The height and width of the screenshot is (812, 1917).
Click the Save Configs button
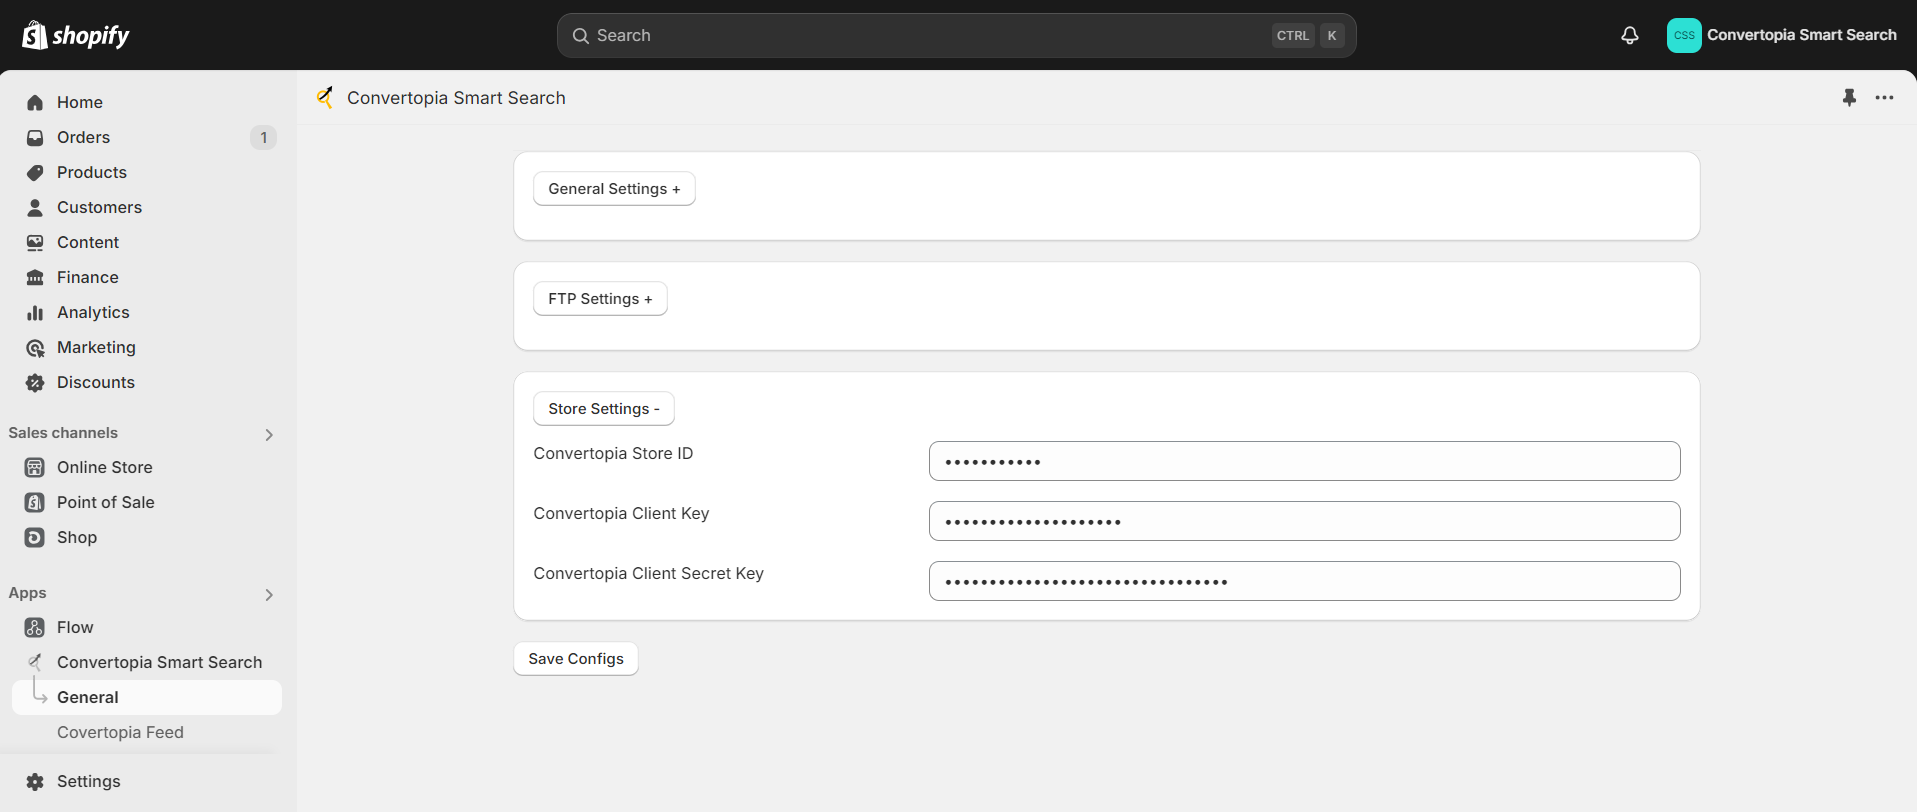(576, 658)
